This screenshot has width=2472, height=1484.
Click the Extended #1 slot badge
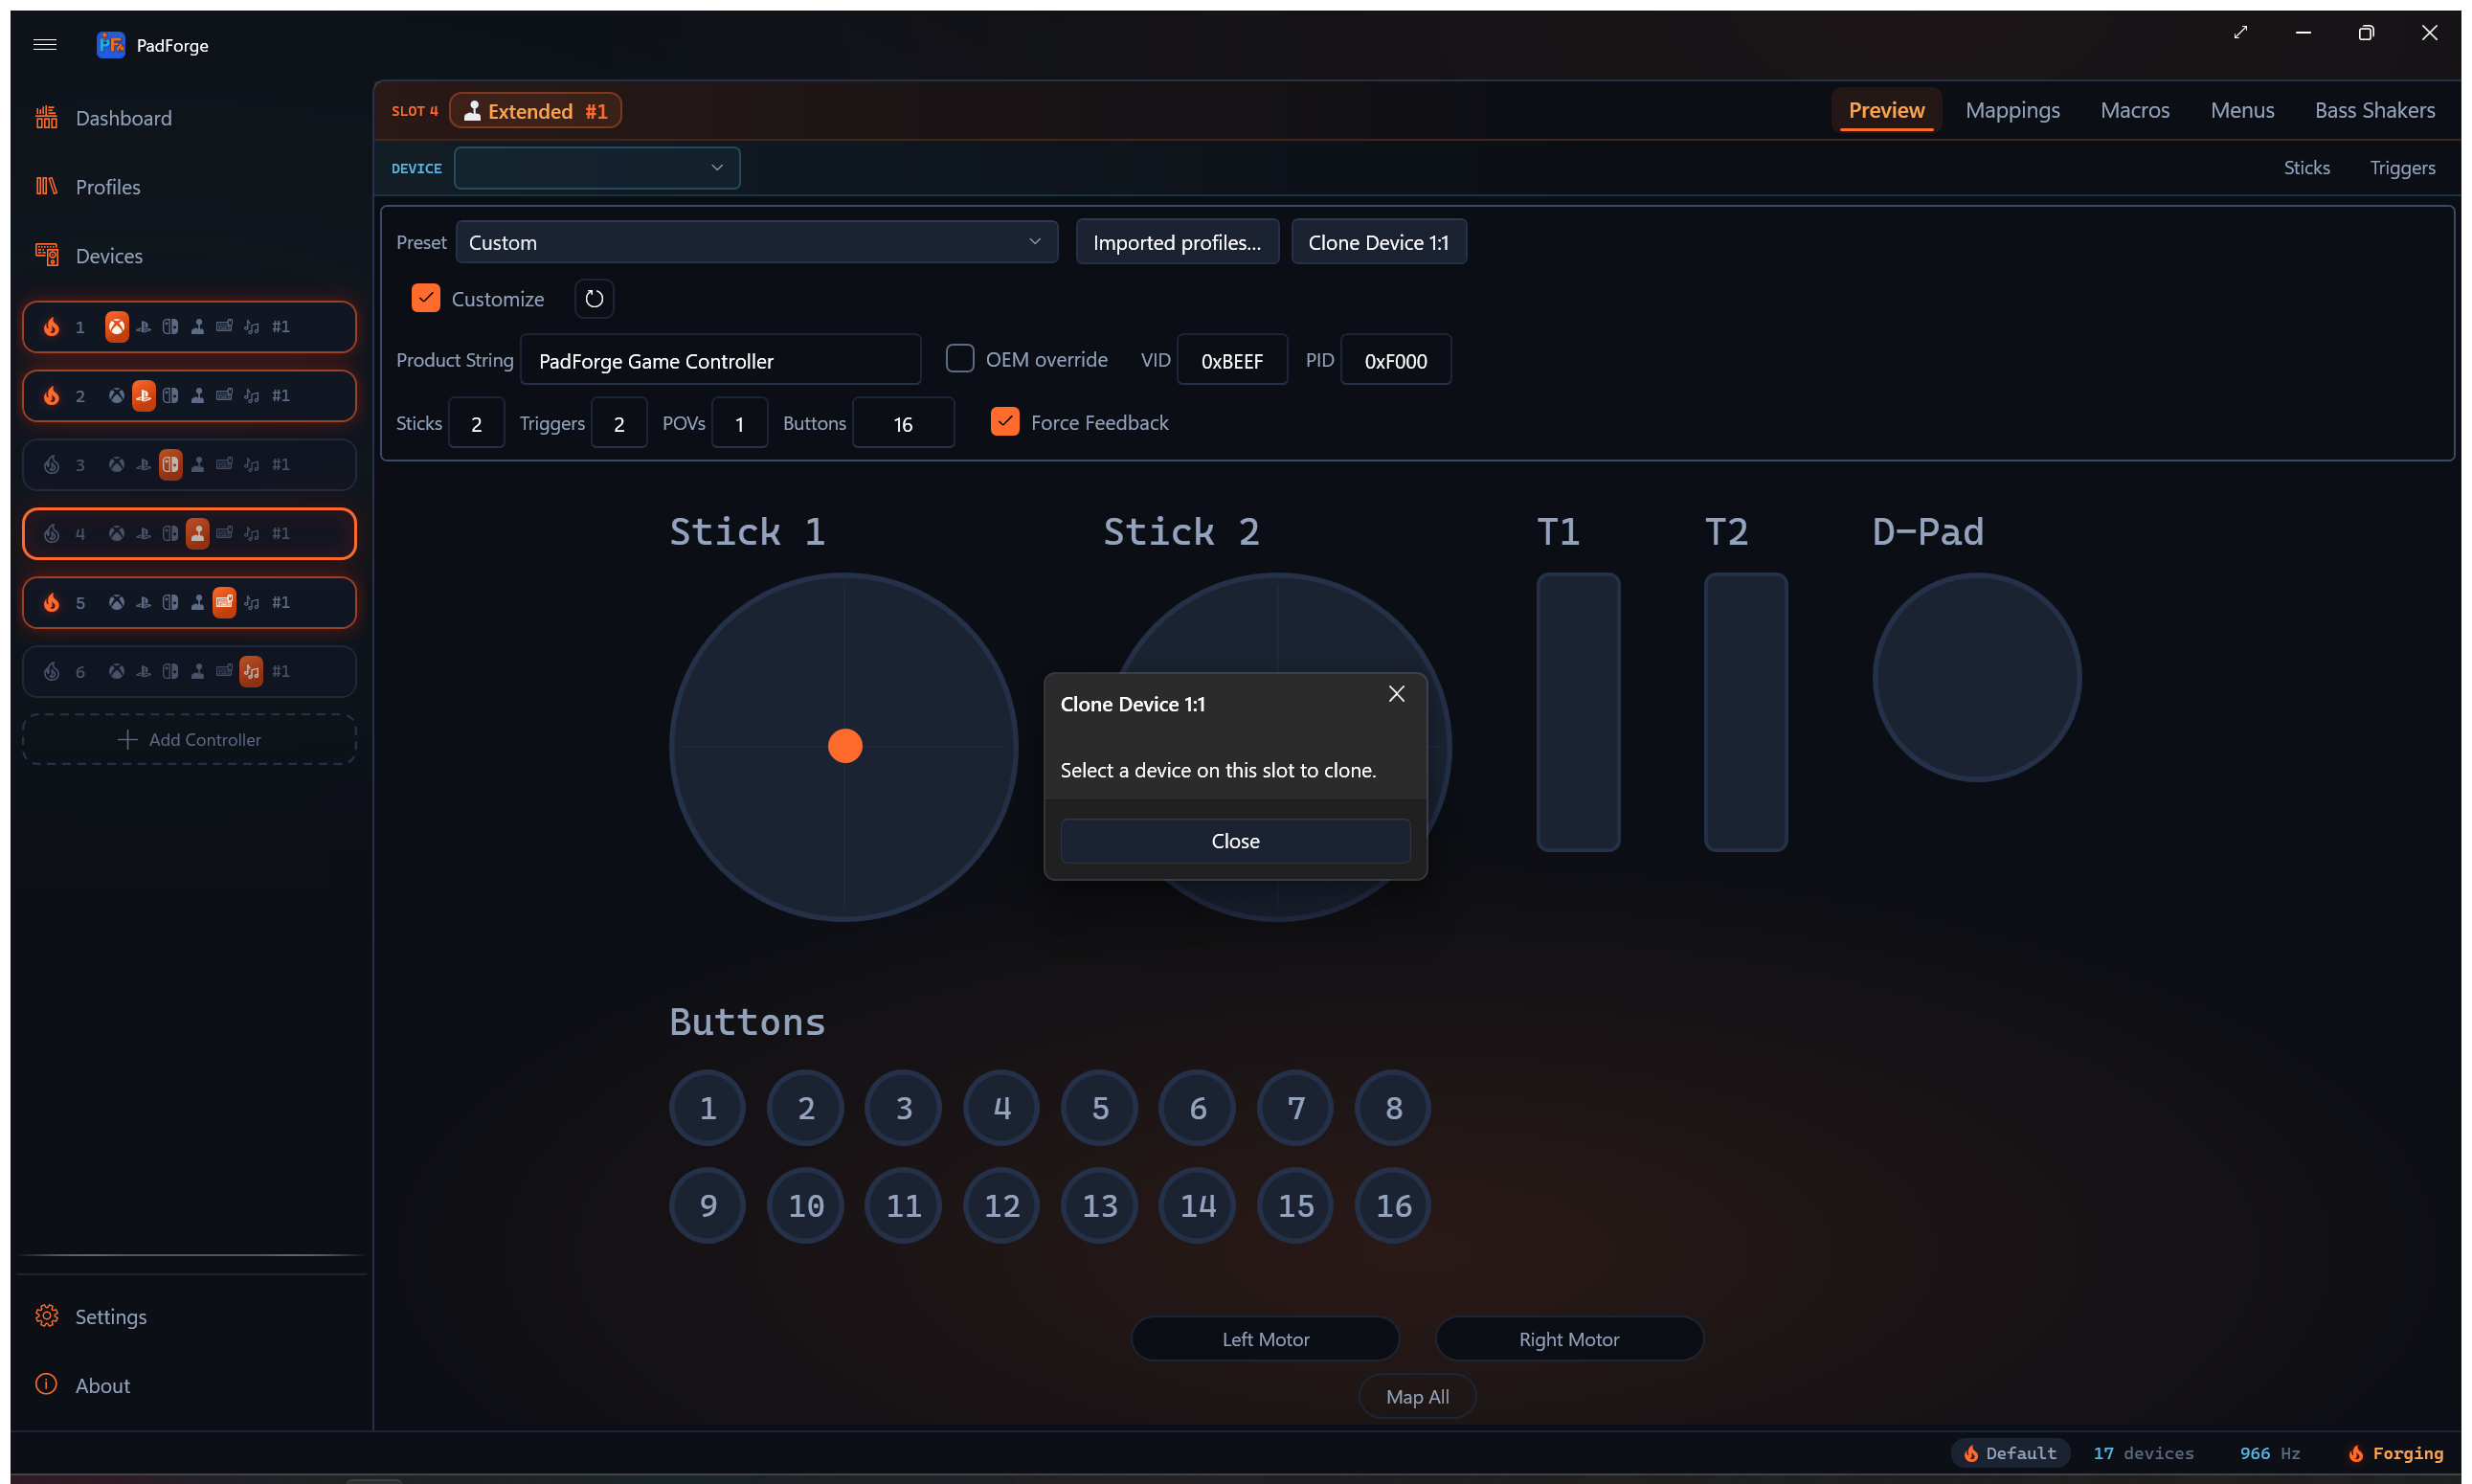pos(535,110)
